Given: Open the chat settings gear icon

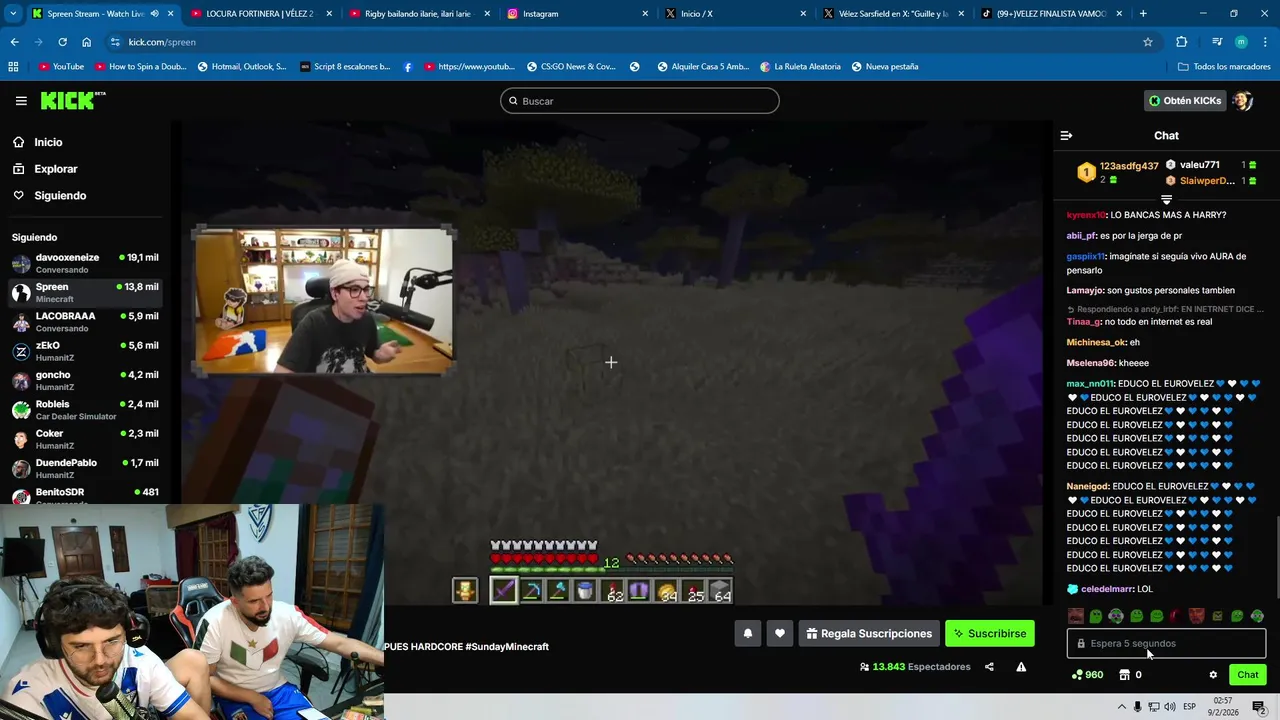Looking at the screenshot, I should click(1213, 675).
